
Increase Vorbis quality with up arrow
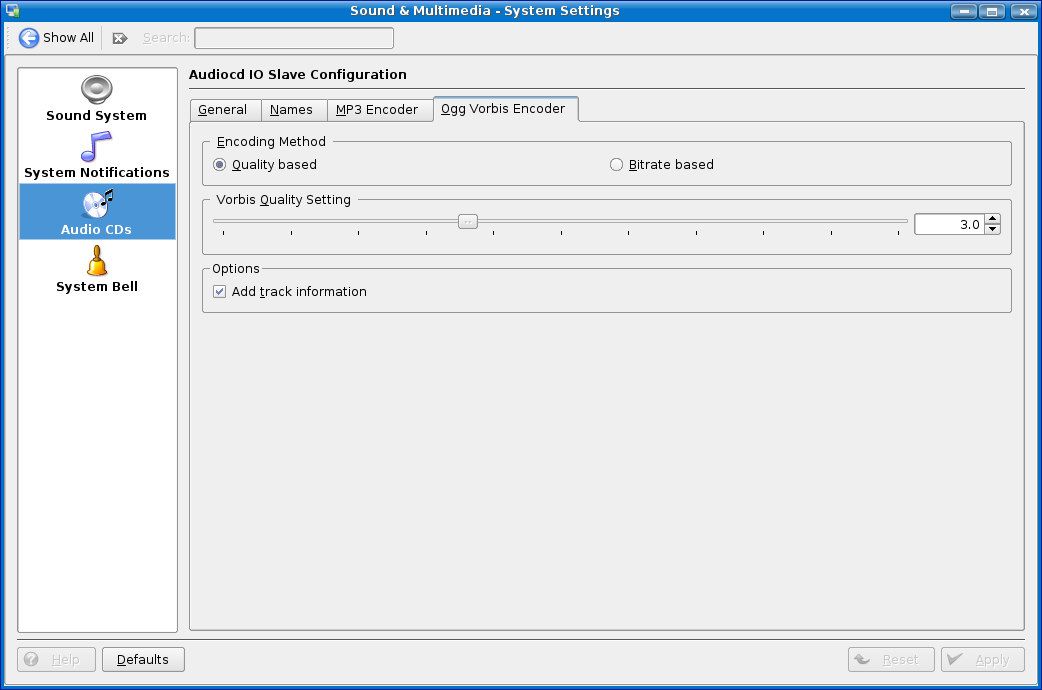(992, 219)
